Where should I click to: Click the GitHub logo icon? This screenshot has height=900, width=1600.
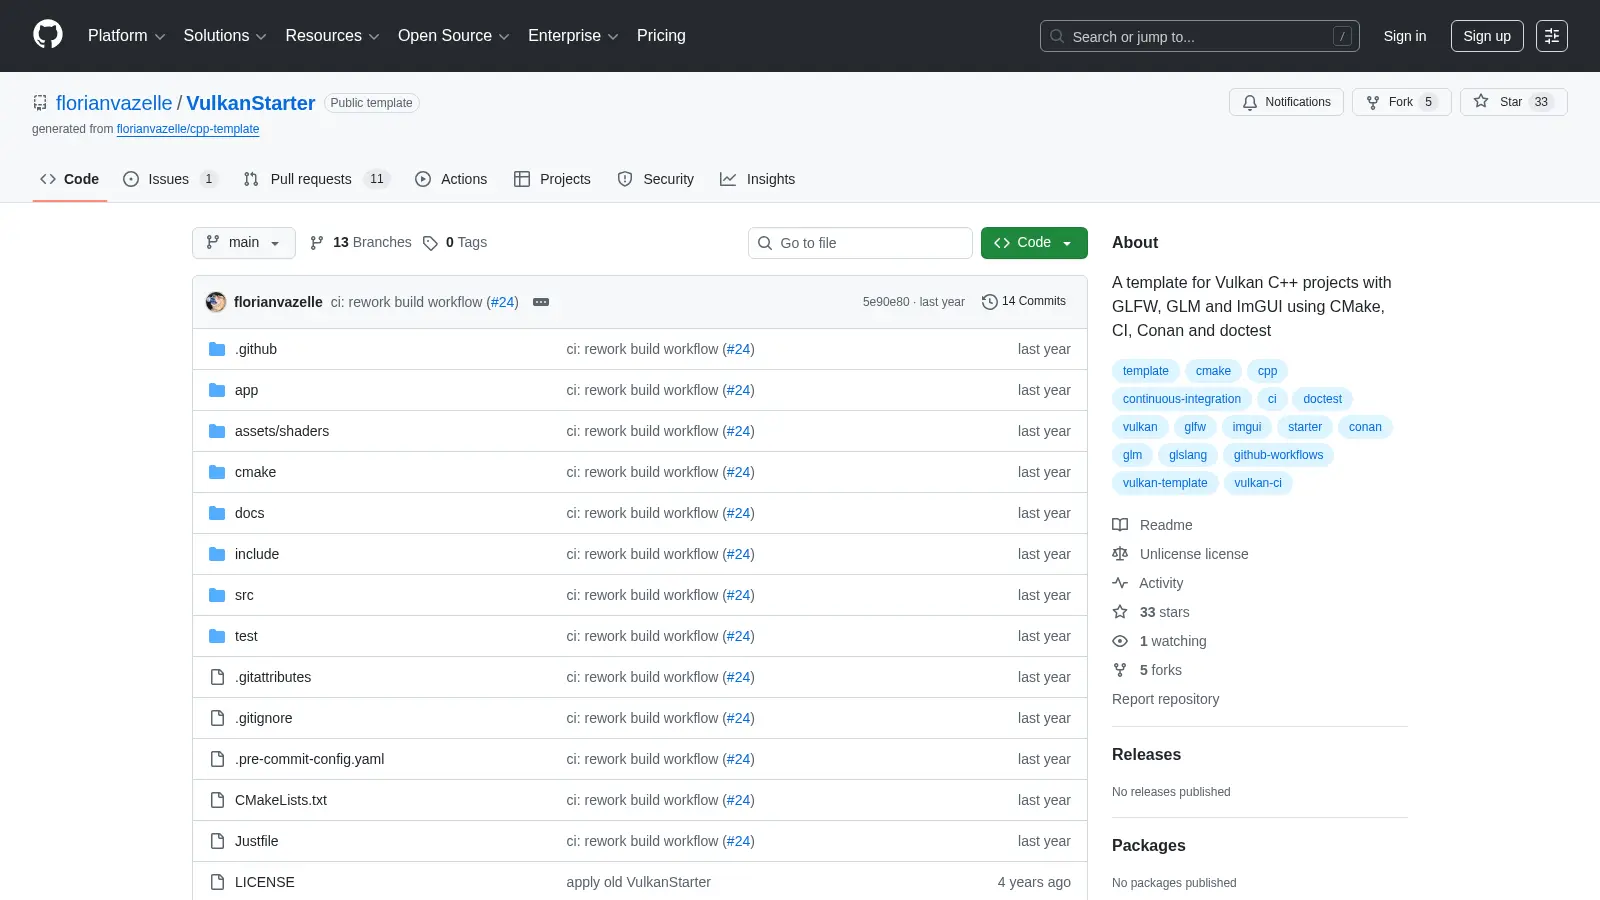(48, 35)
